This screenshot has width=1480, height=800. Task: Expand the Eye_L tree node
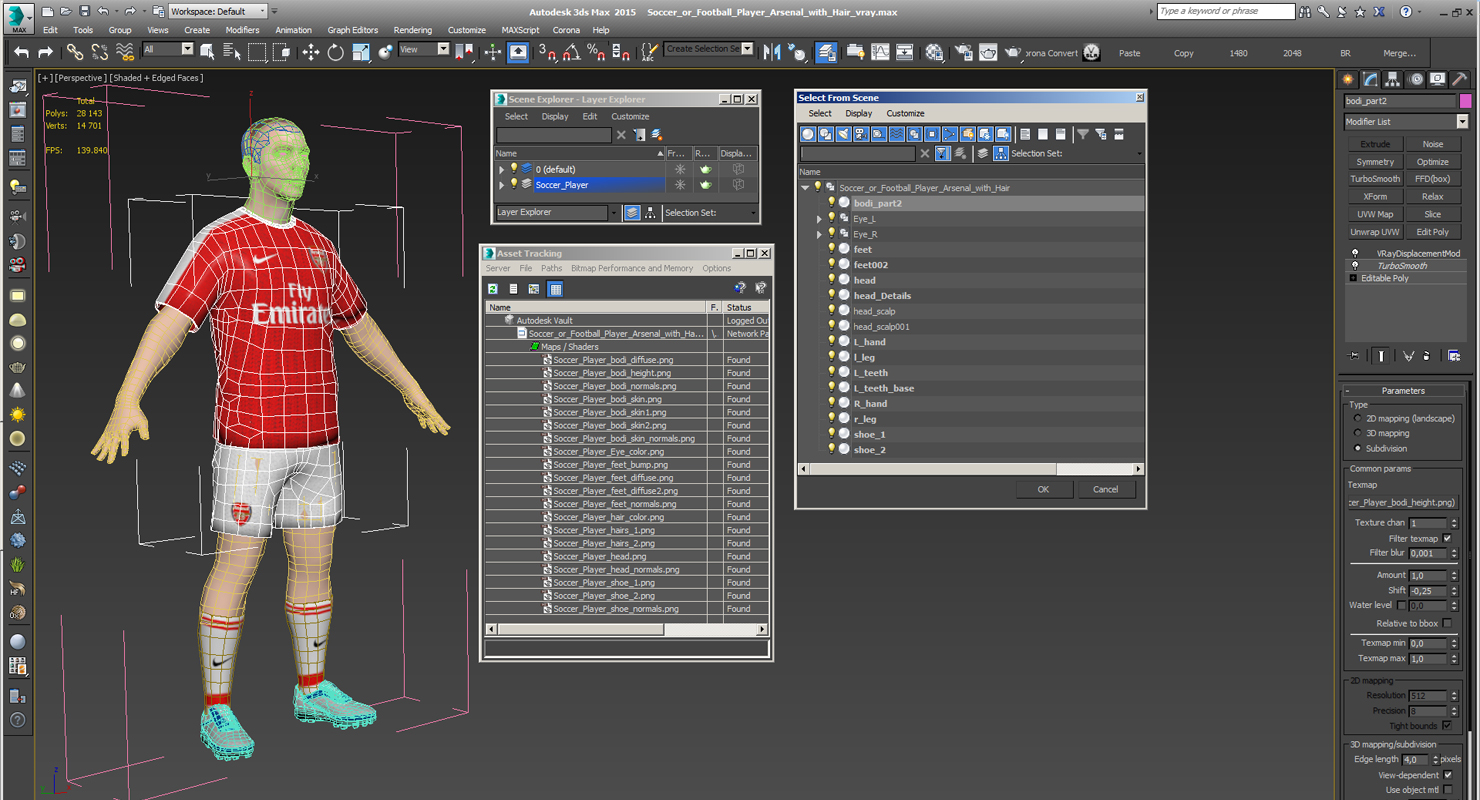[x=819, y=219]
